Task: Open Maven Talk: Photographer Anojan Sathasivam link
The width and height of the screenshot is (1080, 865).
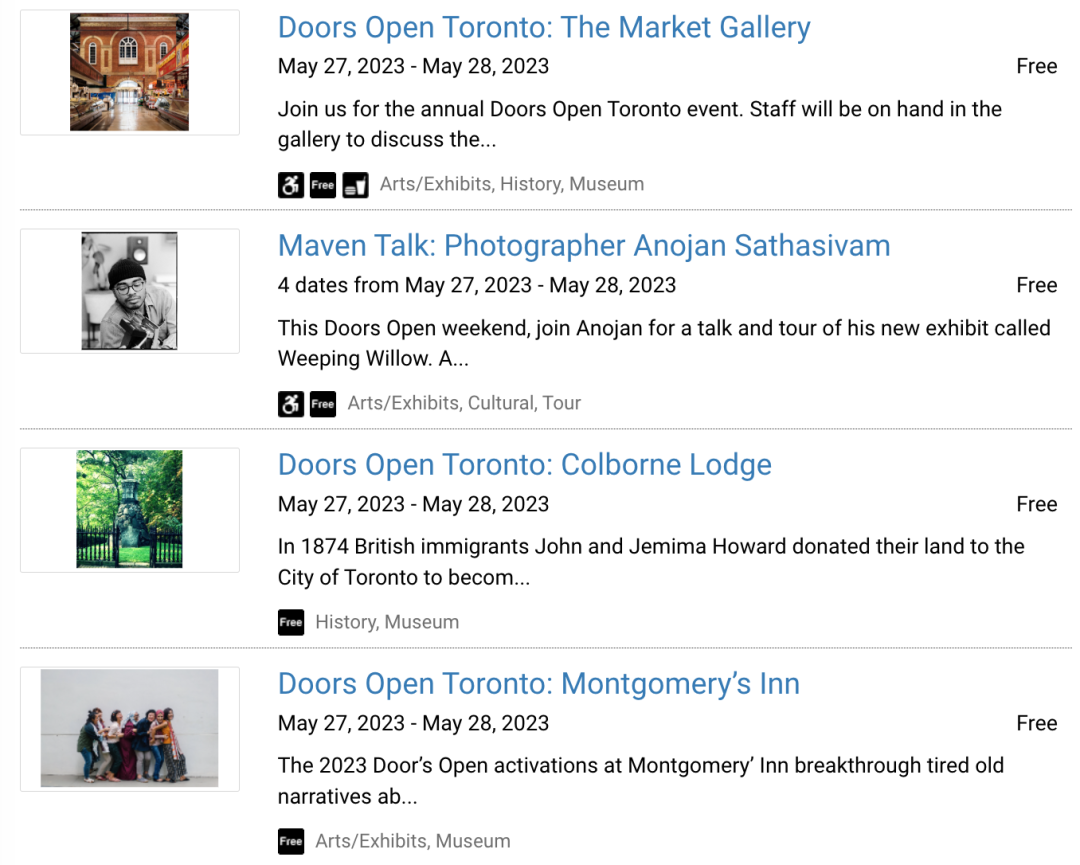Action: pyautogui.click(x=584, y=246)
